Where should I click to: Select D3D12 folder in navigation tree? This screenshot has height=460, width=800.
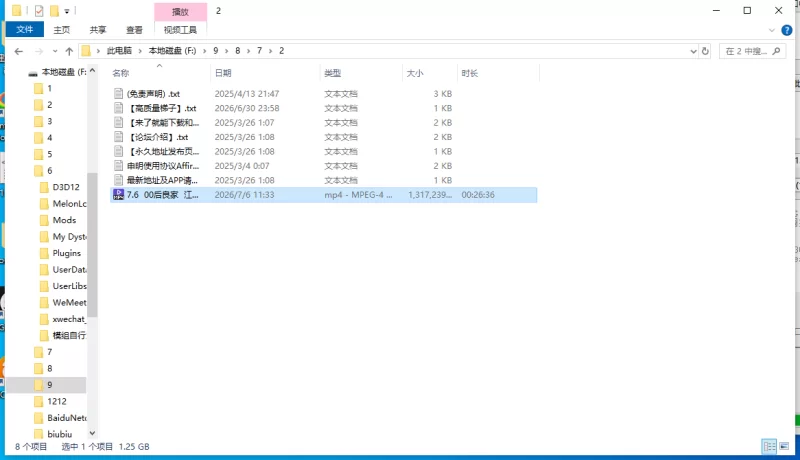(x=66, y=187)
